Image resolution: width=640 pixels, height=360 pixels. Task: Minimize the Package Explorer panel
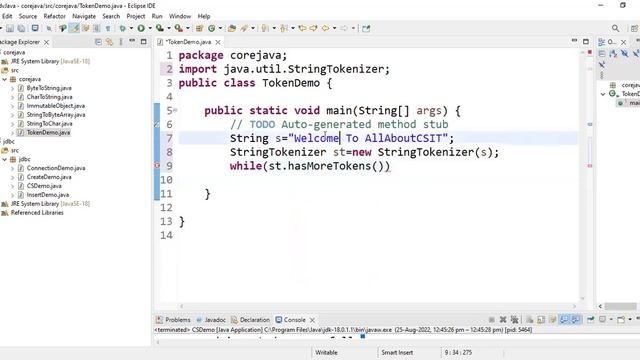point(132,41)
